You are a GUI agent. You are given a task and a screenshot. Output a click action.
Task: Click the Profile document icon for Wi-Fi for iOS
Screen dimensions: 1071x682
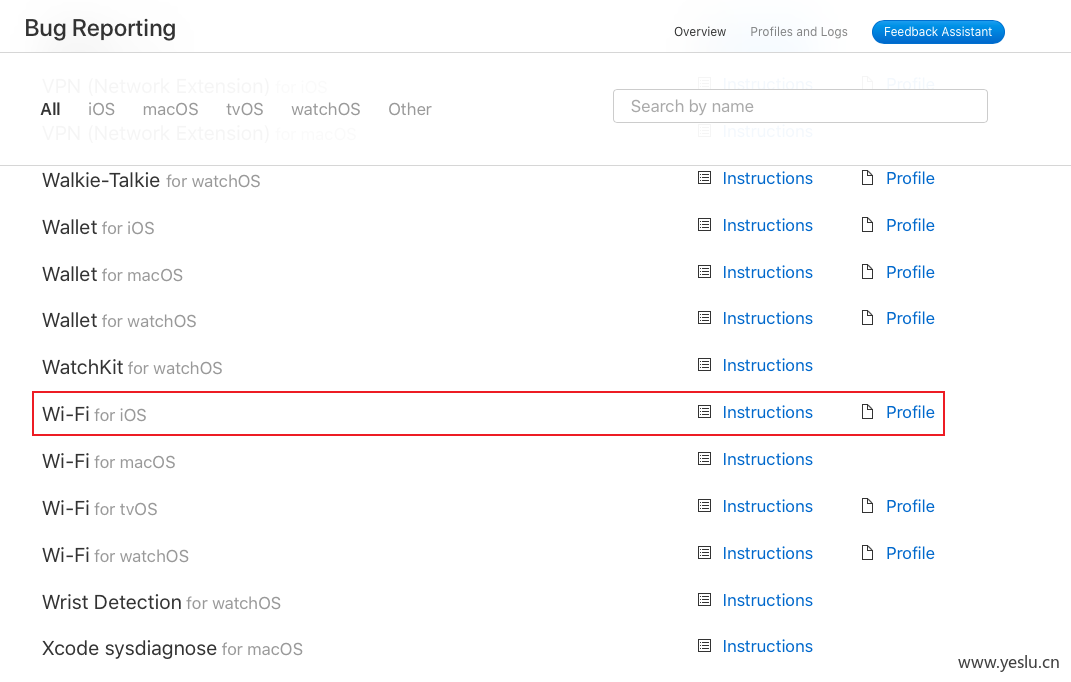click(x=867, y=412)
